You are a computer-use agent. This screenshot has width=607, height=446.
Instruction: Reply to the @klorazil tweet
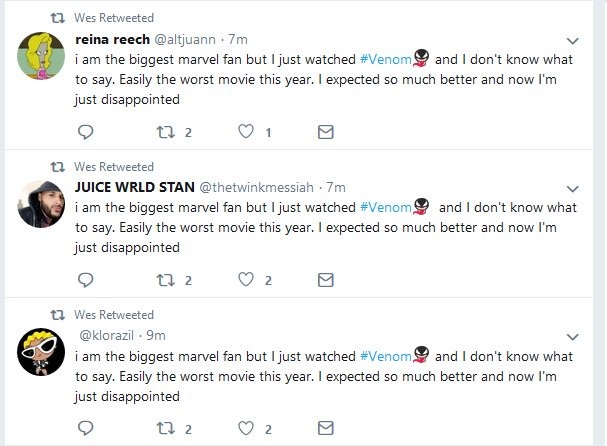click(86, 428)
